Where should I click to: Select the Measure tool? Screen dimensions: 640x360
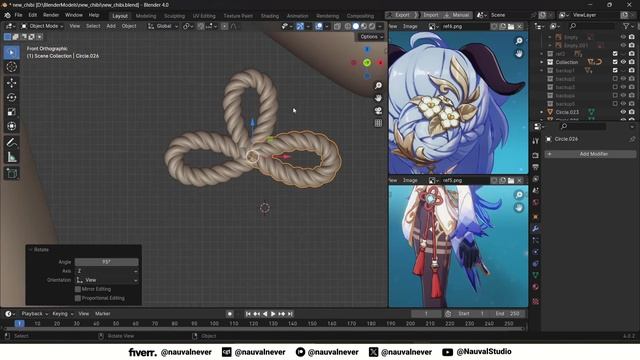[x=11, y=157]
